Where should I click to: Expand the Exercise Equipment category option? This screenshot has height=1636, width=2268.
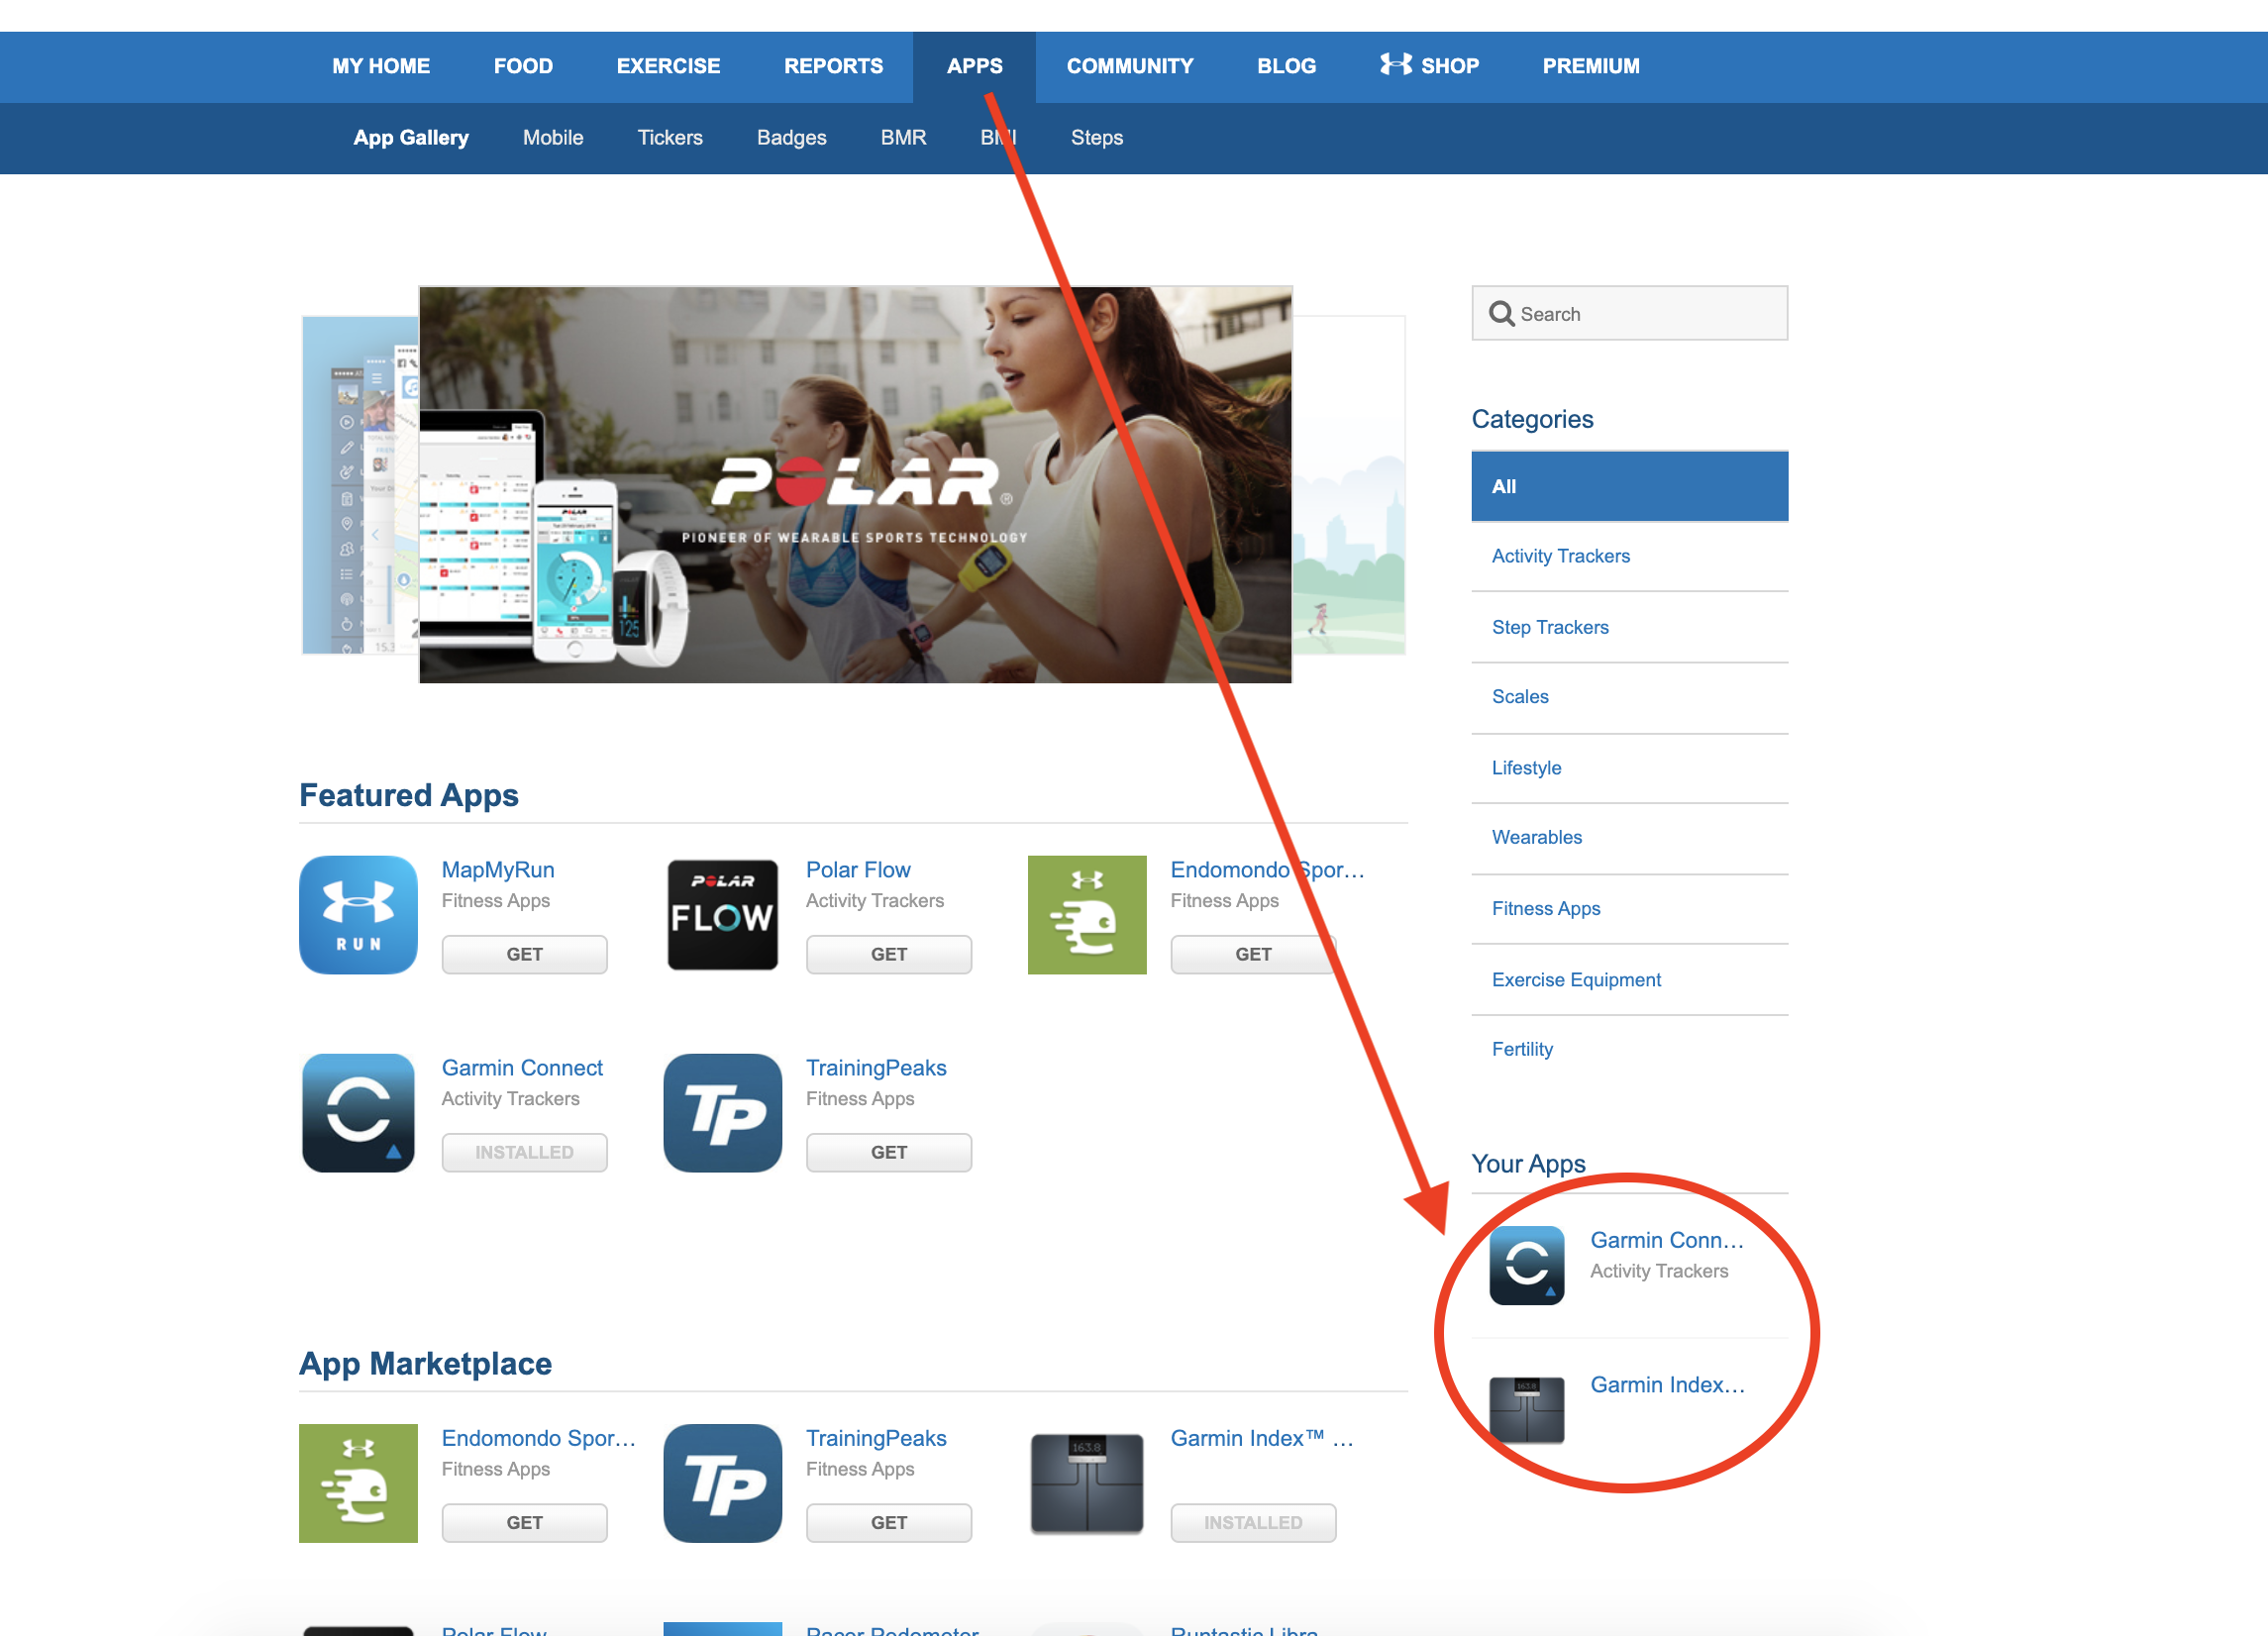point(1573,977)
